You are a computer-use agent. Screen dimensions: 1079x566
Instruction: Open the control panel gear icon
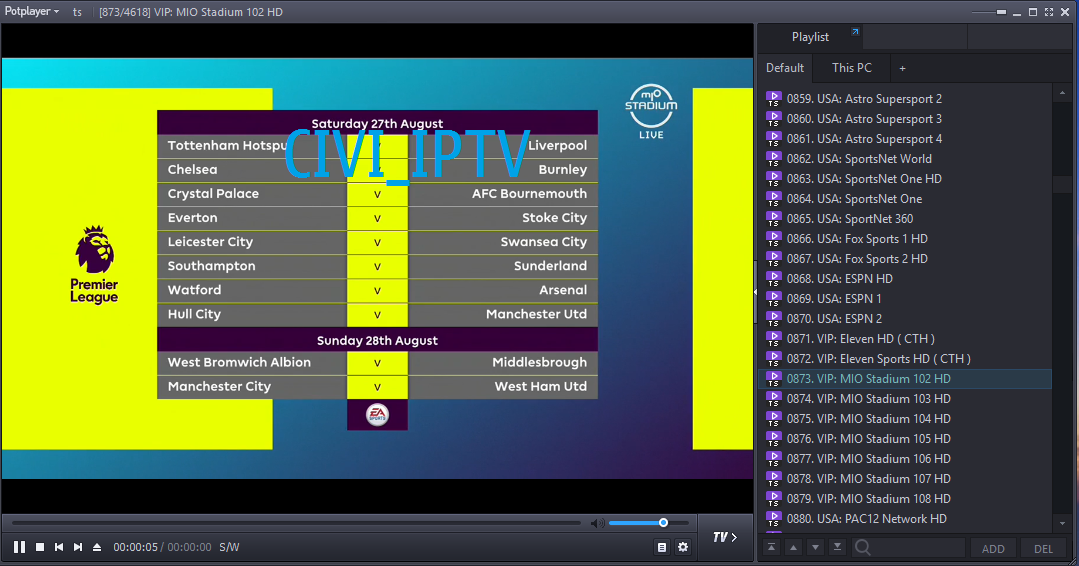point(683,547)
